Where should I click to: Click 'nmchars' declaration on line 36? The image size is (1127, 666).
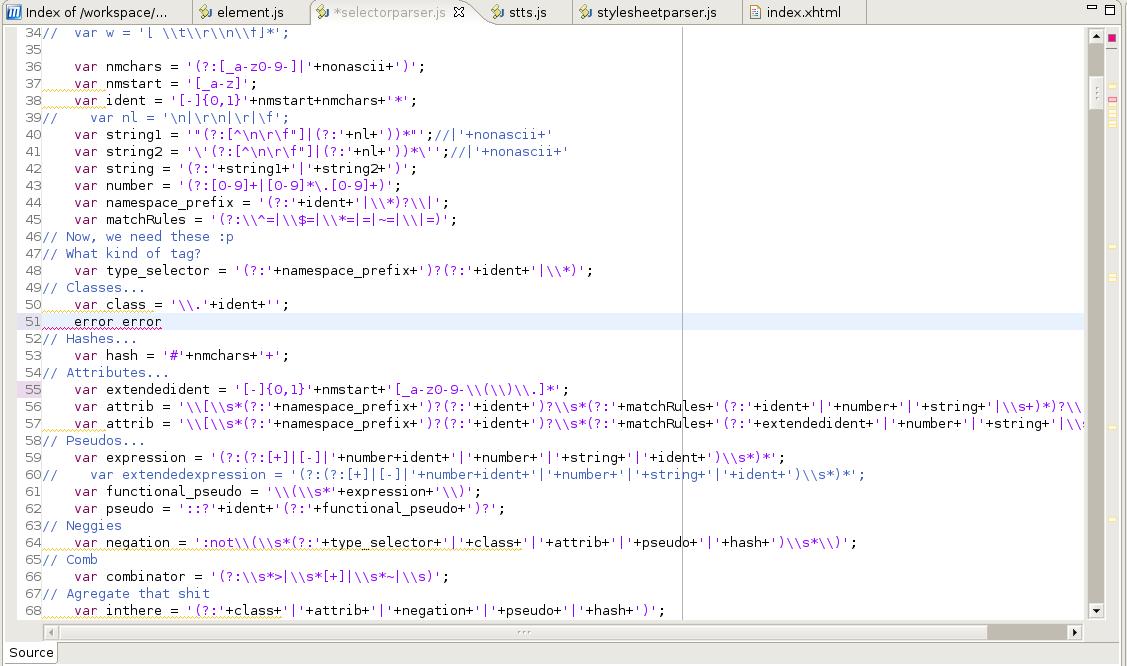[x=134, y=67]
